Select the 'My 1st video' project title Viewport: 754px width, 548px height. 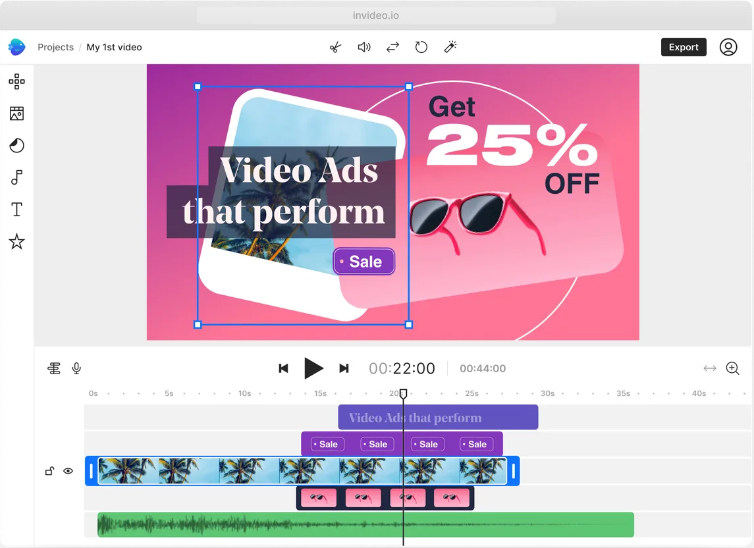114,47
